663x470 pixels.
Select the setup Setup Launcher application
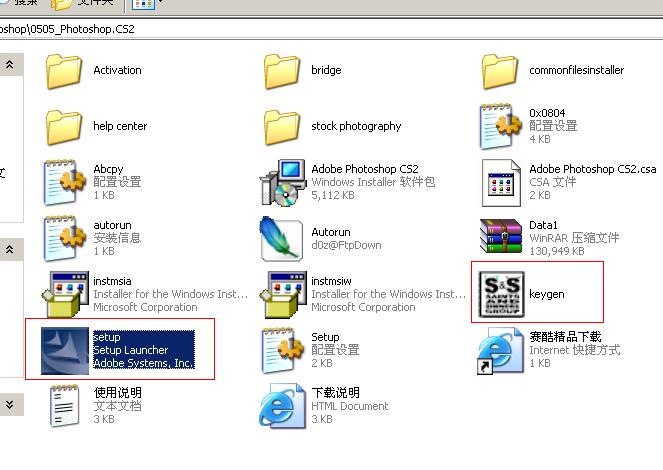click(x=65, y=349)
